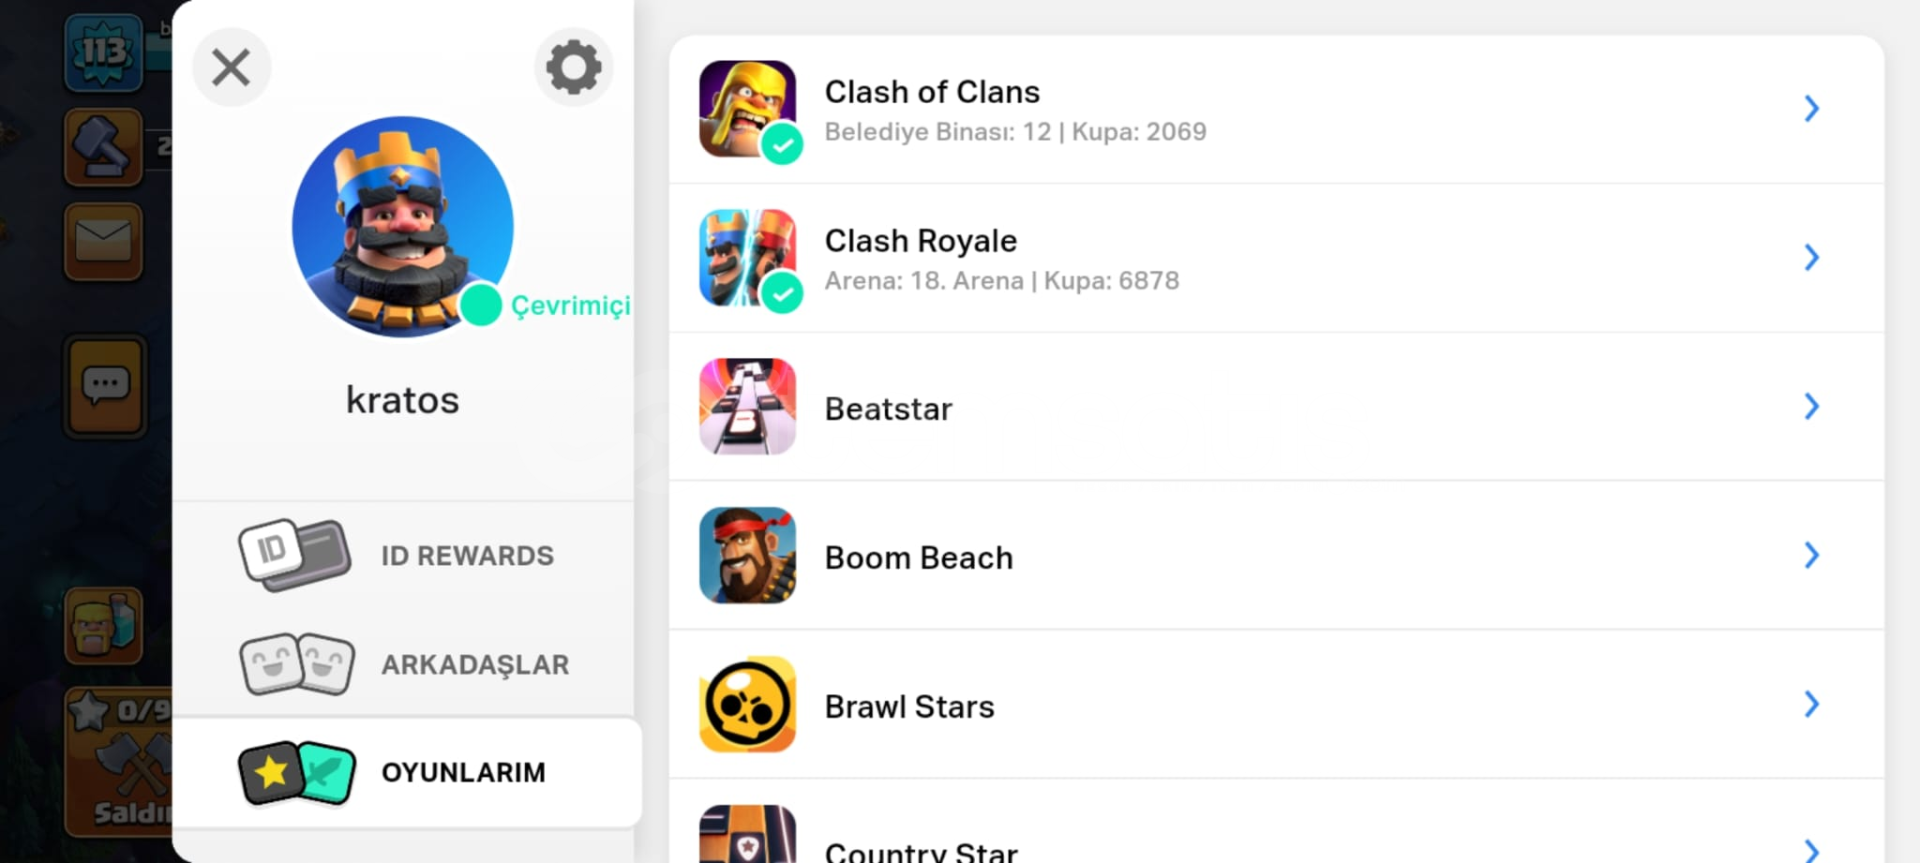Expand Clash of Clans row chevron
This screenshot has width=1920, height=863.
pyautogui.click(x=1811, y=109)
